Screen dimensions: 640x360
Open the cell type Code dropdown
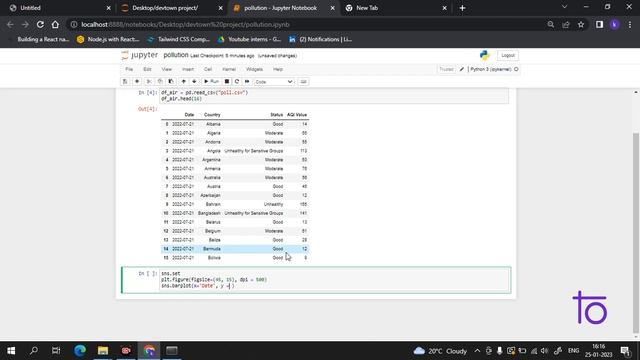[273, 82]
